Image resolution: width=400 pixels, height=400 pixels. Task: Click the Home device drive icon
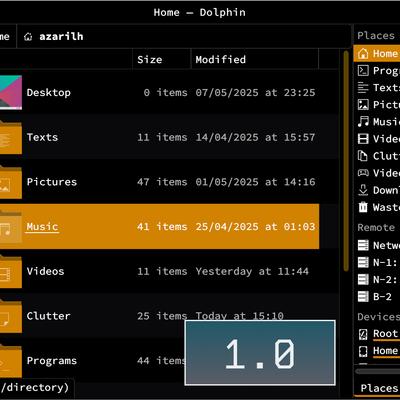(x=363, y=351)
